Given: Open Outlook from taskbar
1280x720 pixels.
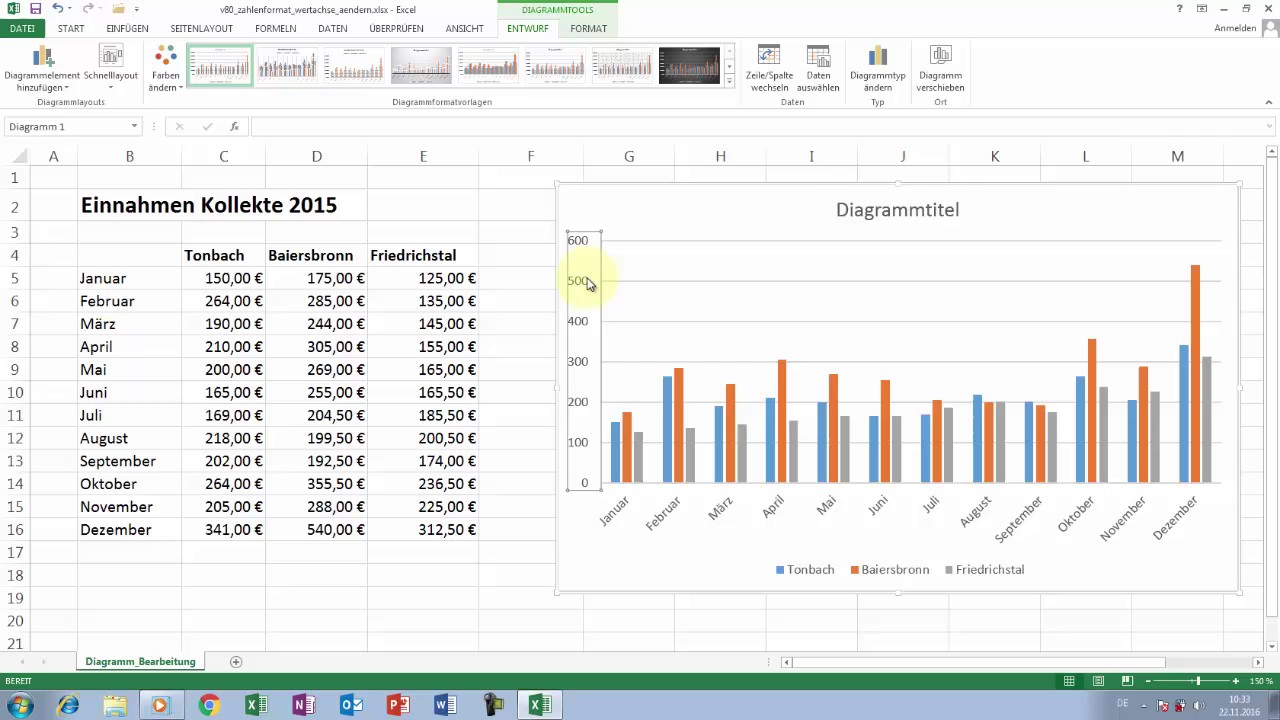Looking at the screenshot, I should coord(351,706).
